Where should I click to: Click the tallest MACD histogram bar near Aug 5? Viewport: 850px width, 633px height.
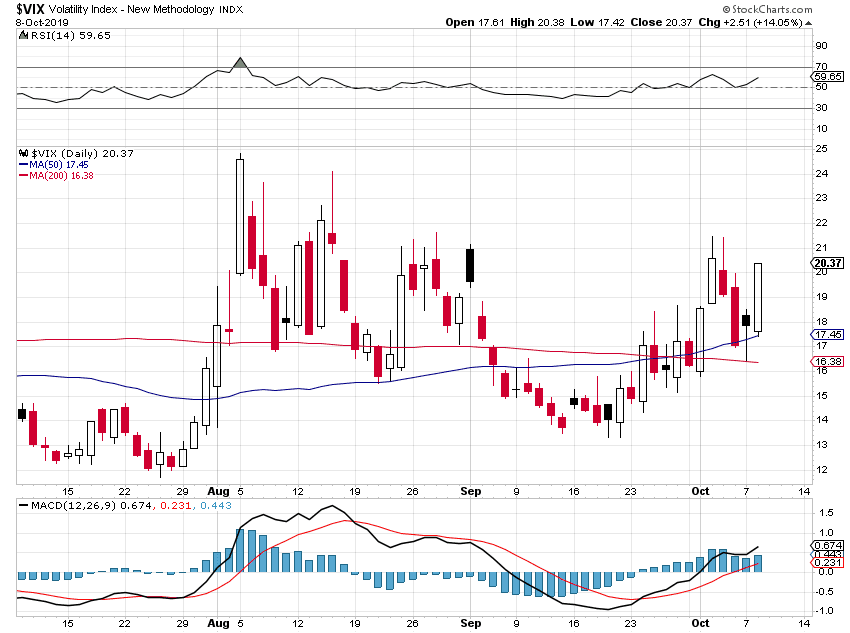tap(240, 550)
